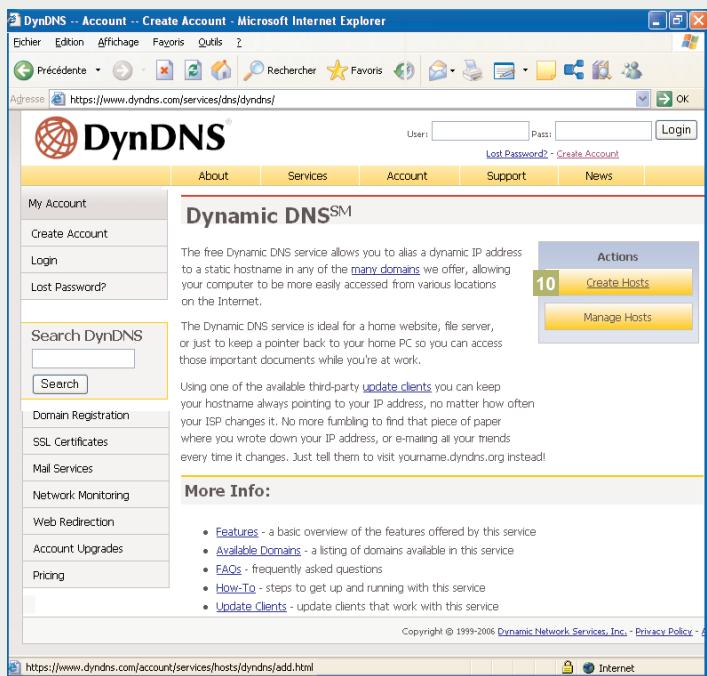The height and width of the screenshot is (676, 707).
Task: Open the many domains link
Action: click(x=385, y=269)
